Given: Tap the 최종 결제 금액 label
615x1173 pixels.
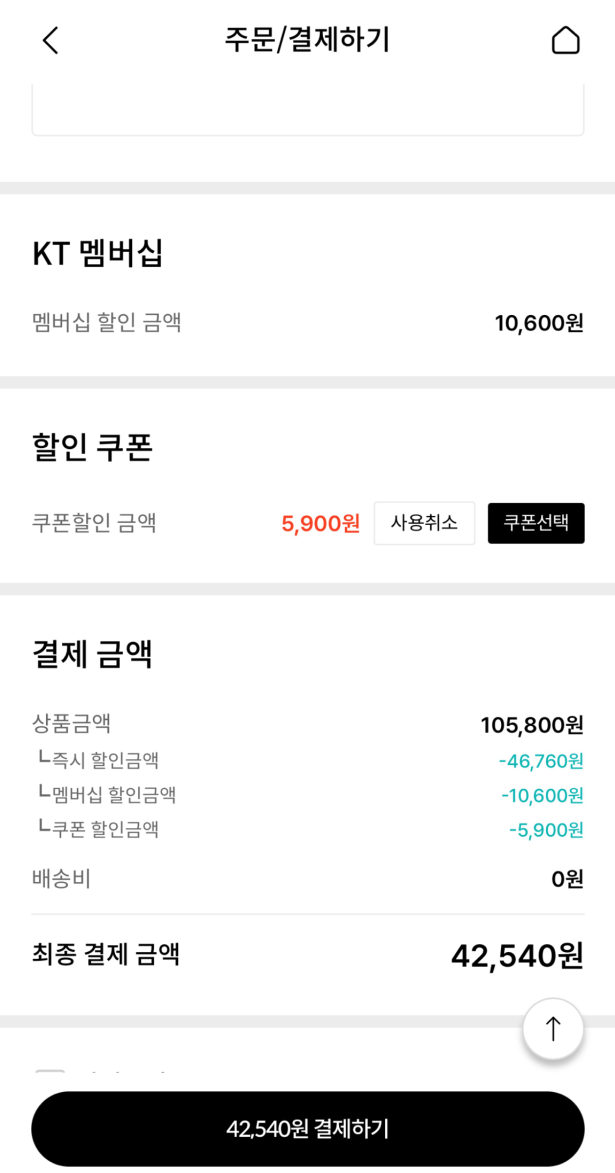Looking at the screenshot, I should 106,955.
